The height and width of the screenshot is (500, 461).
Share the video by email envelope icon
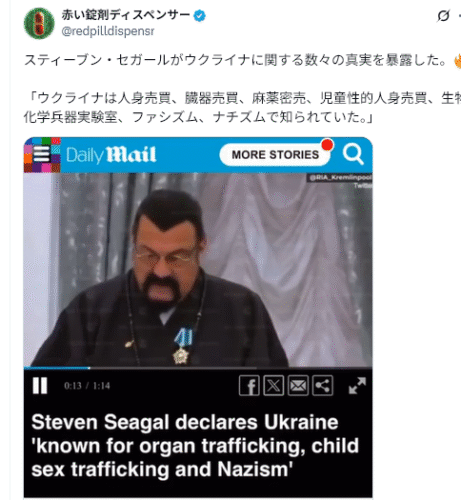pos(298,386)
